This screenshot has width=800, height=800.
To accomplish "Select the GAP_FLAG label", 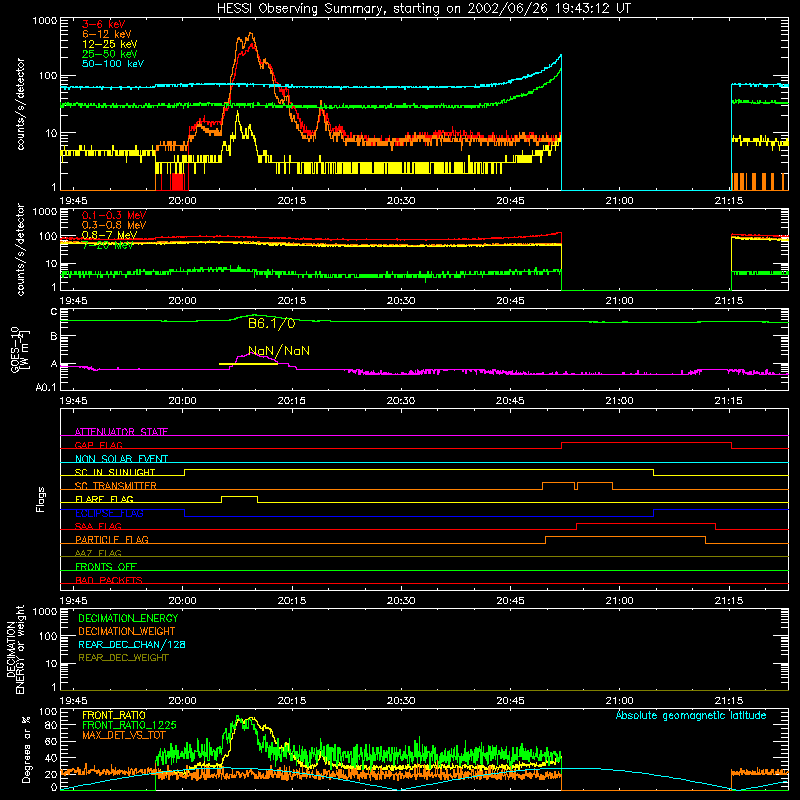I will (x=98, y=445).
